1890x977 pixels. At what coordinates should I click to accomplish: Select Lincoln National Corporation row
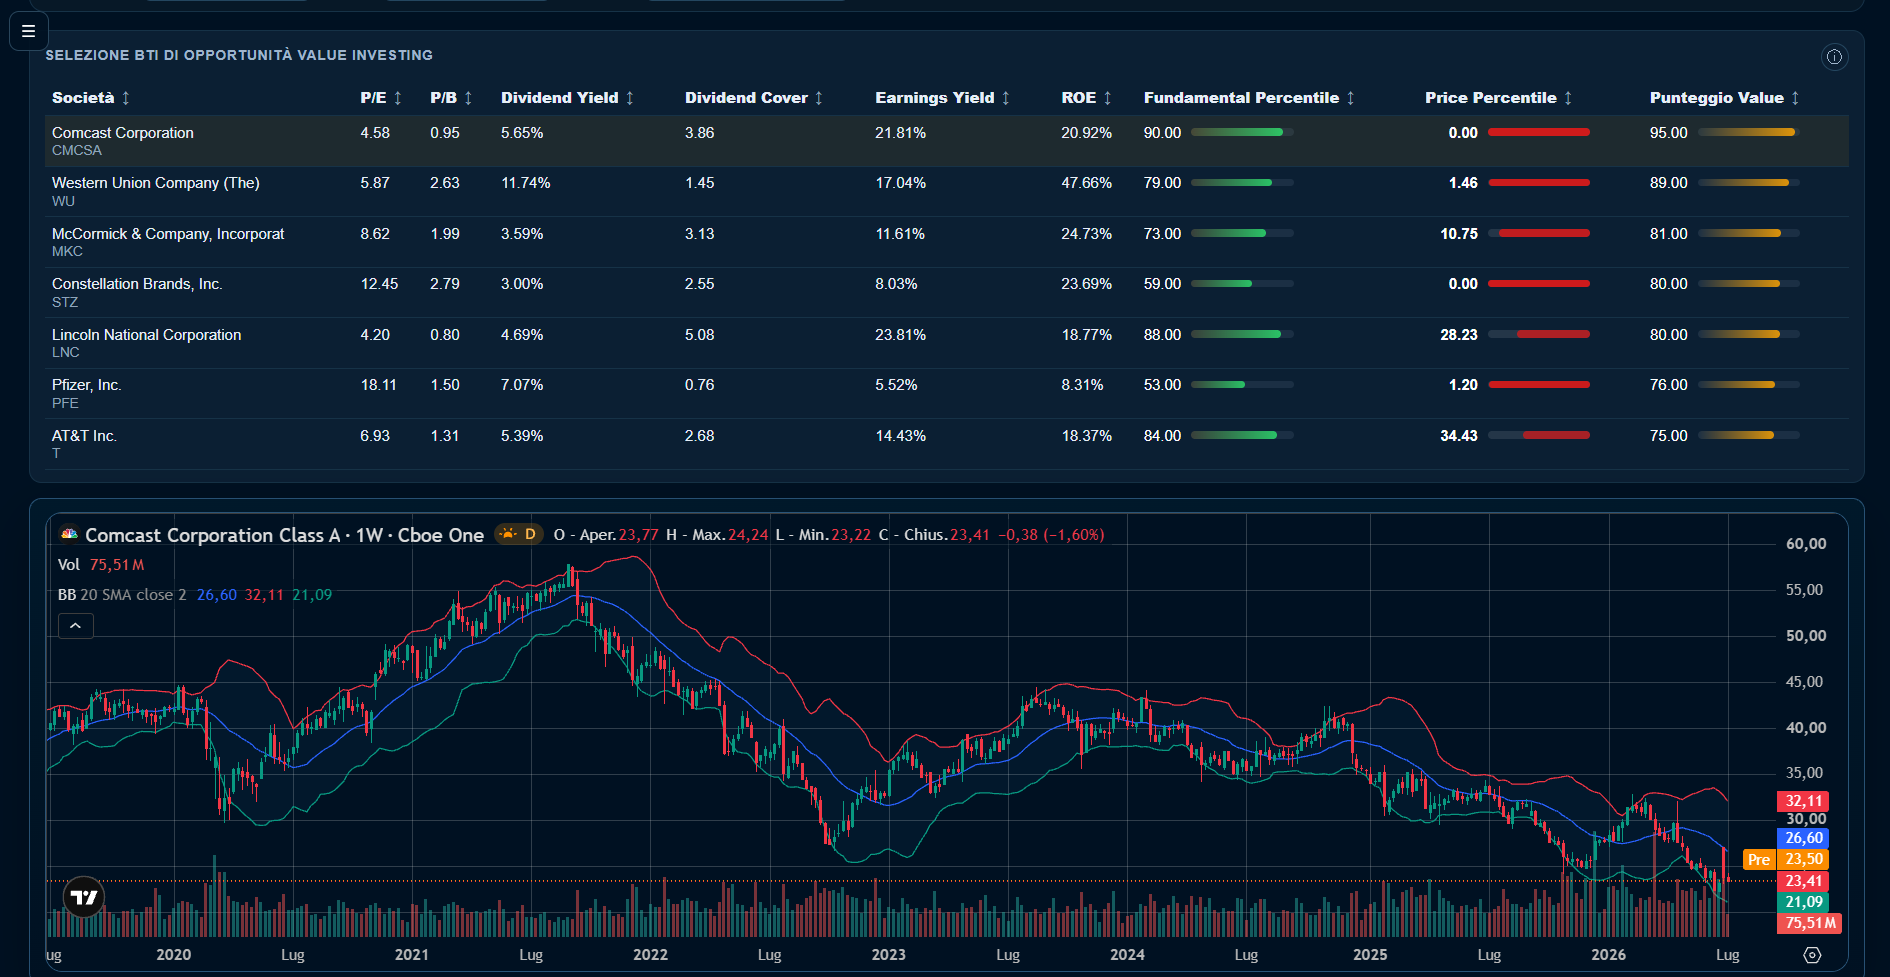[947, 343]
